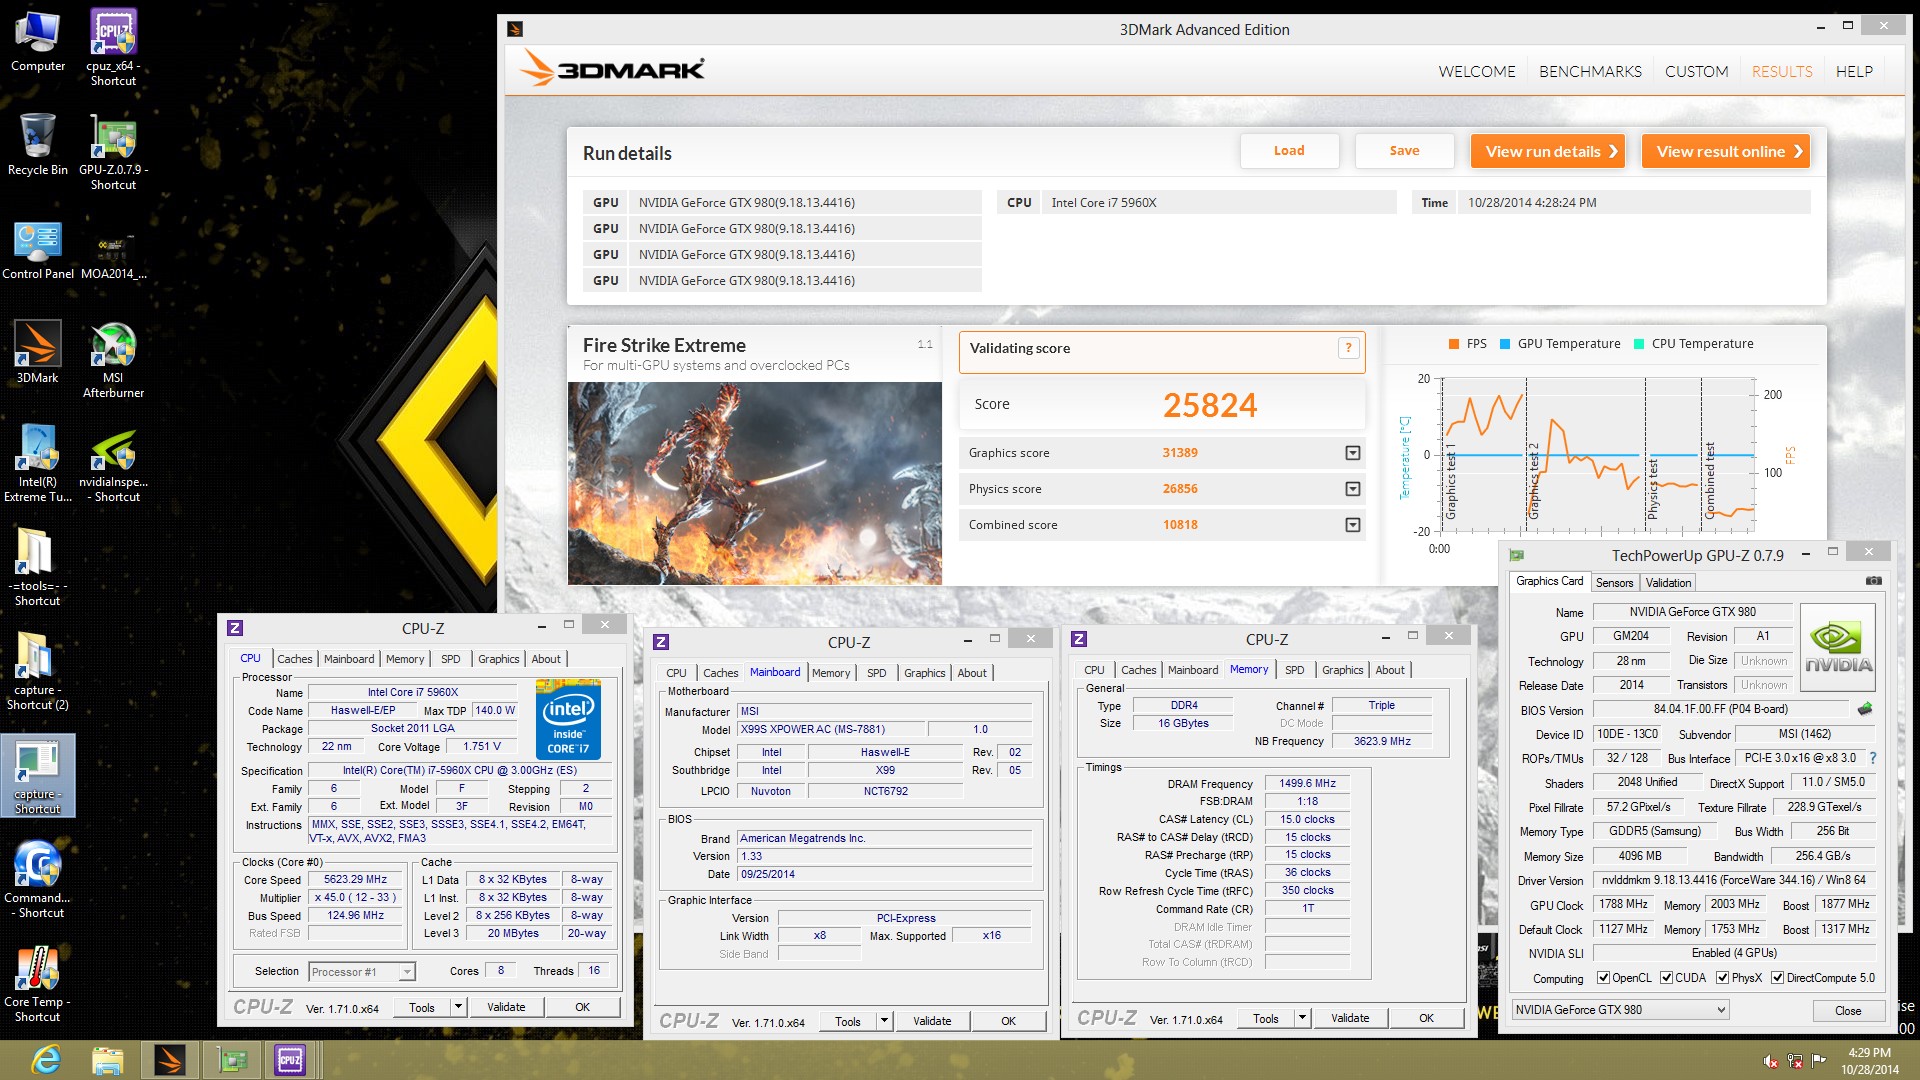The image size is (1920, 1080).
Task: Toggle the PhysX checkbox in GPU-Z
Action: tap(1723, 978)
